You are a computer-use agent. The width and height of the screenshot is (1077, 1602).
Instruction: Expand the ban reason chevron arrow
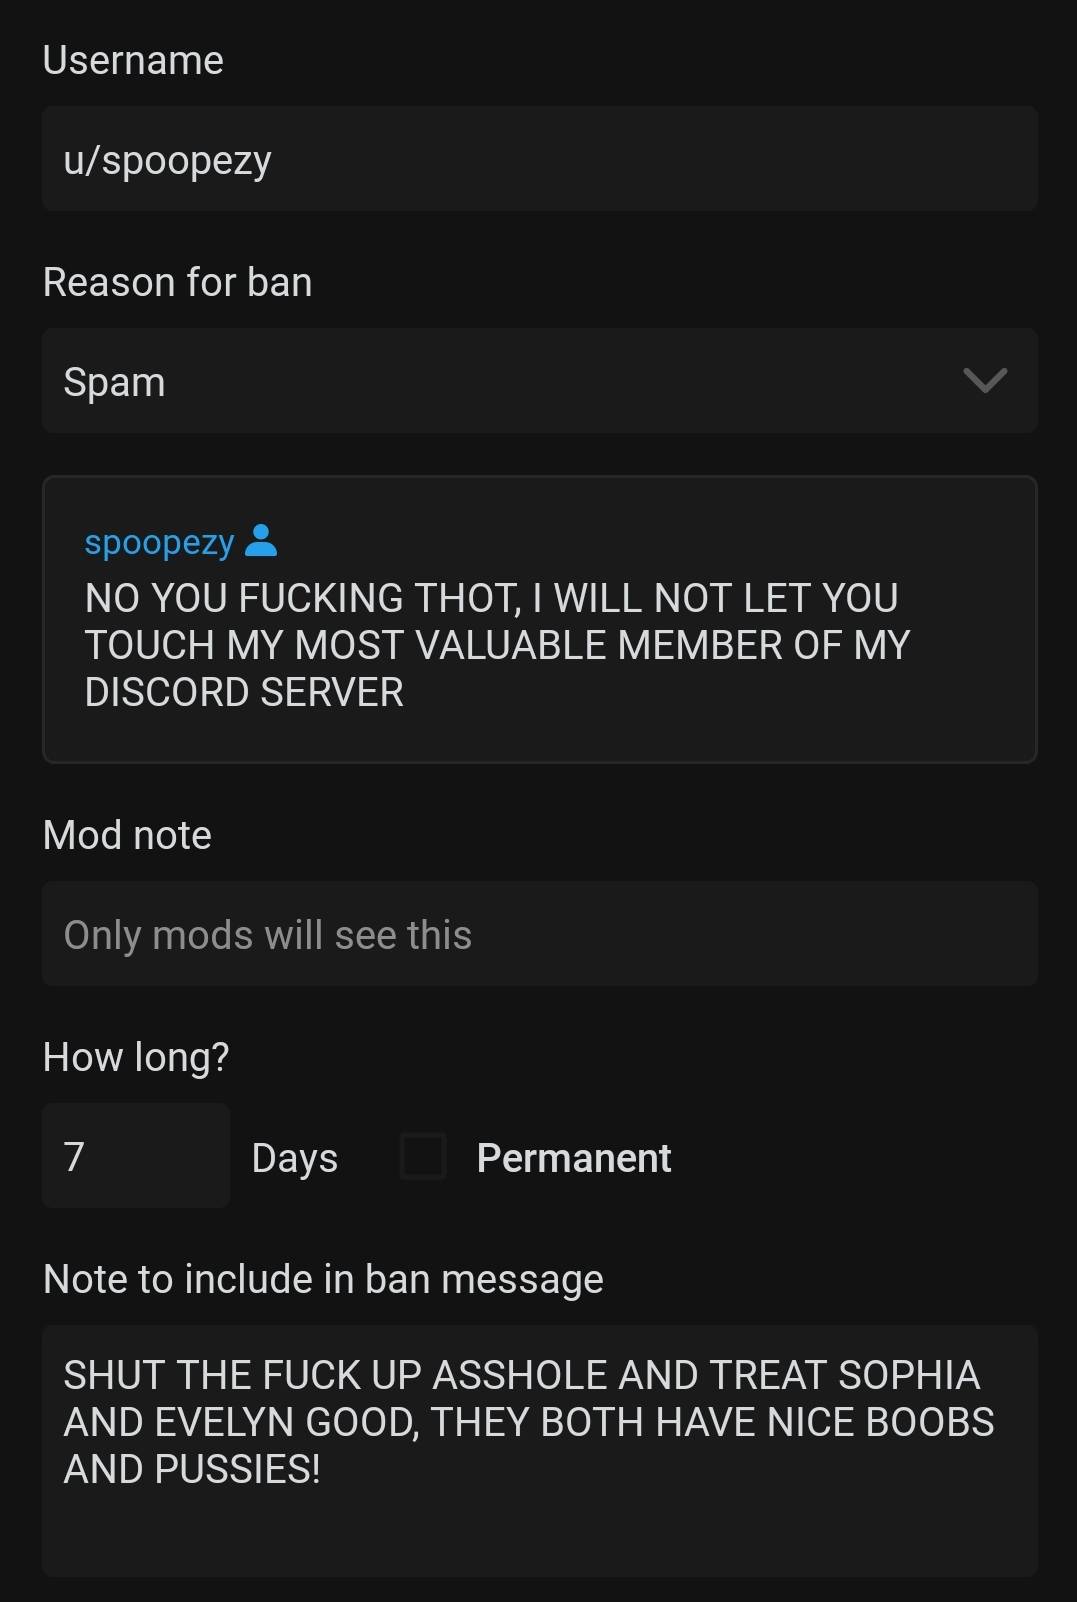(984, 380)
